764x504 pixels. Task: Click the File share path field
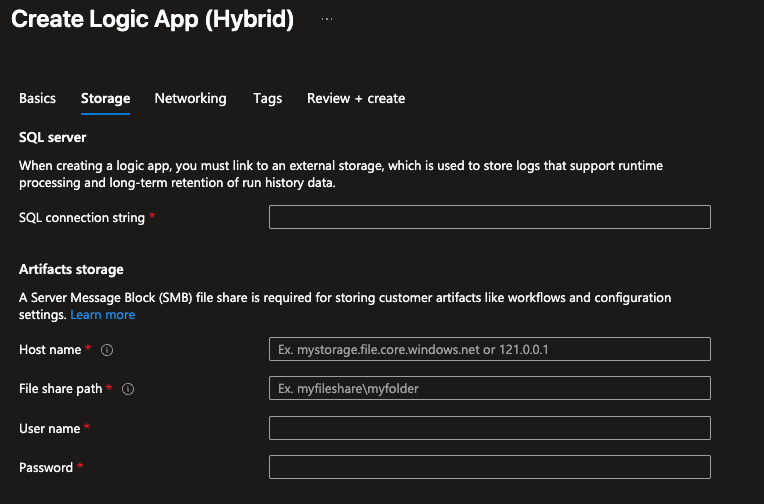[x=490, y=388]
